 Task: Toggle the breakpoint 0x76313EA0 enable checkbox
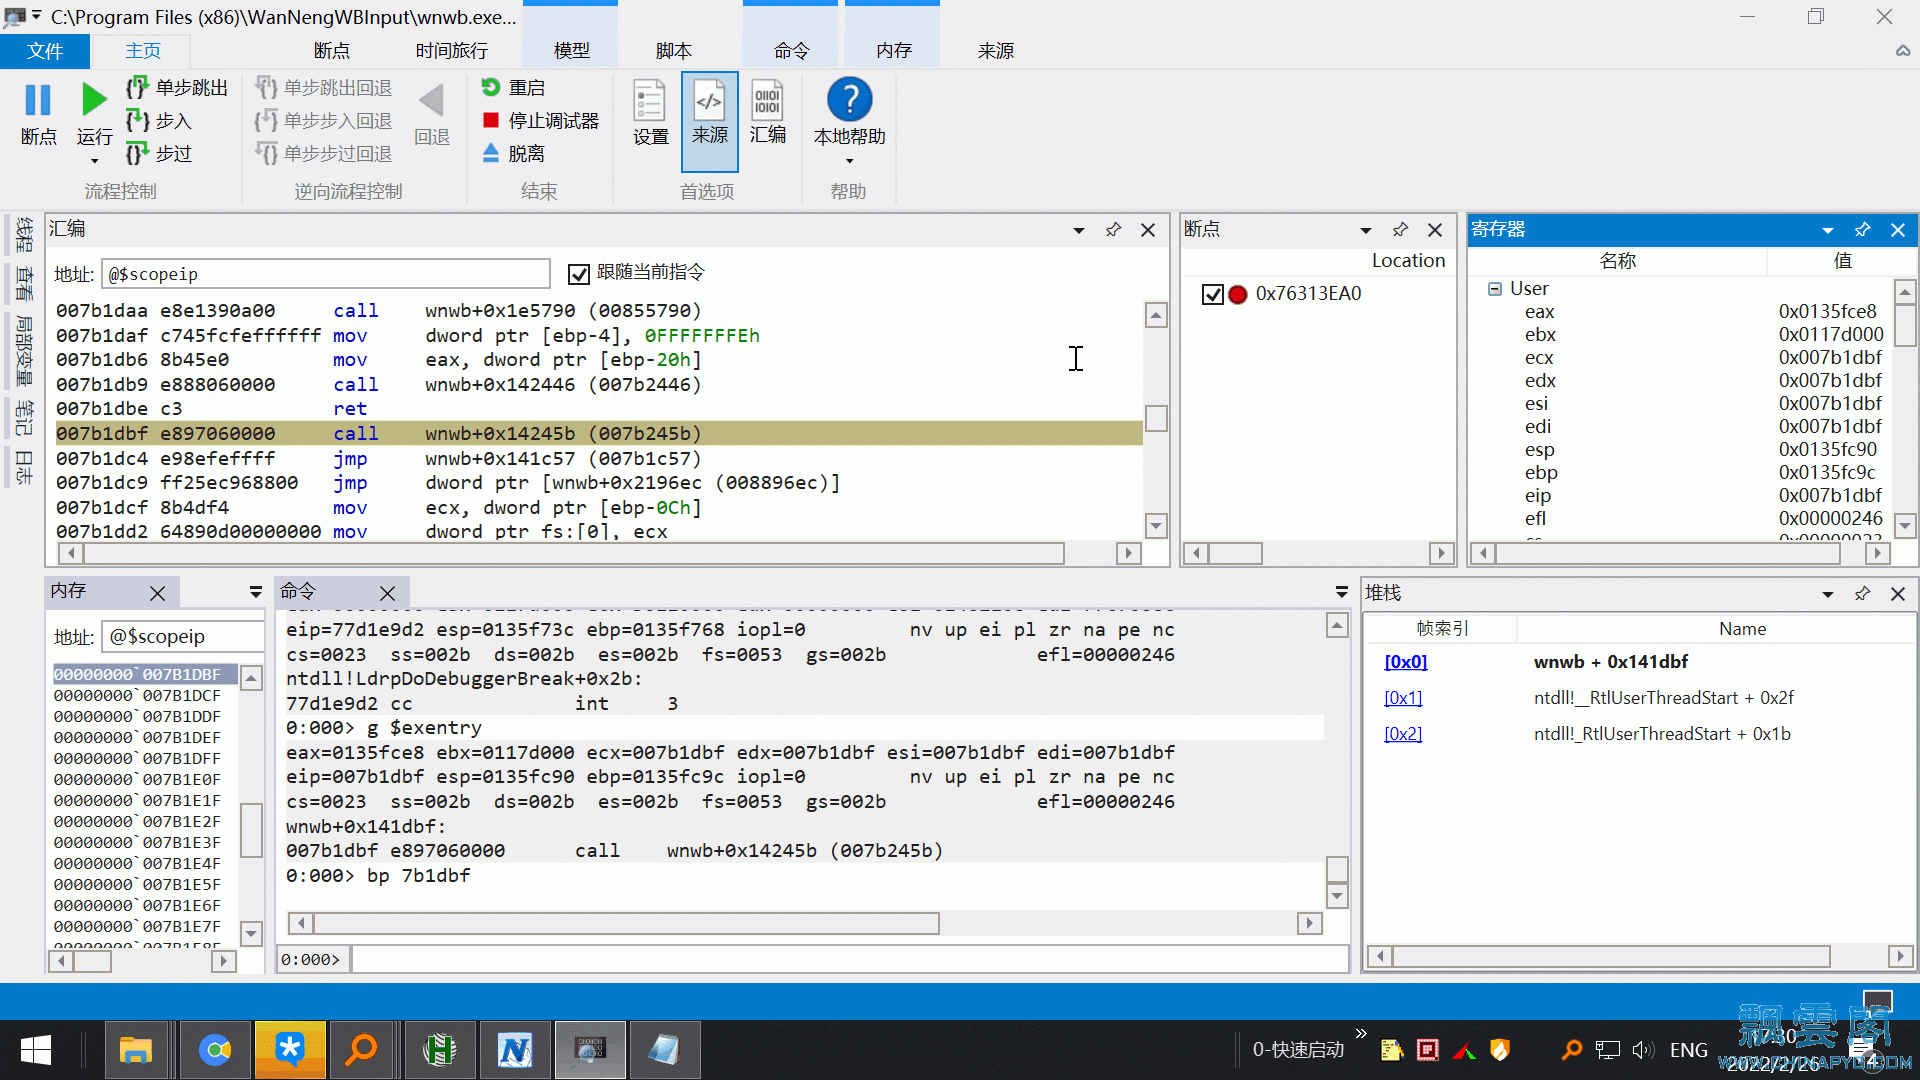(x=1212, y=294)
